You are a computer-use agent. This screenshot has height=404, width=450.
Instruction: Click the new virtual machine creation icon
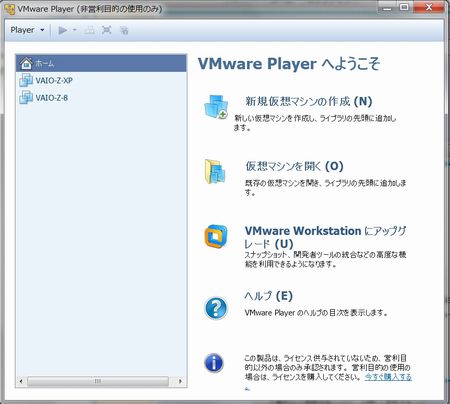[x=216, y=107]
